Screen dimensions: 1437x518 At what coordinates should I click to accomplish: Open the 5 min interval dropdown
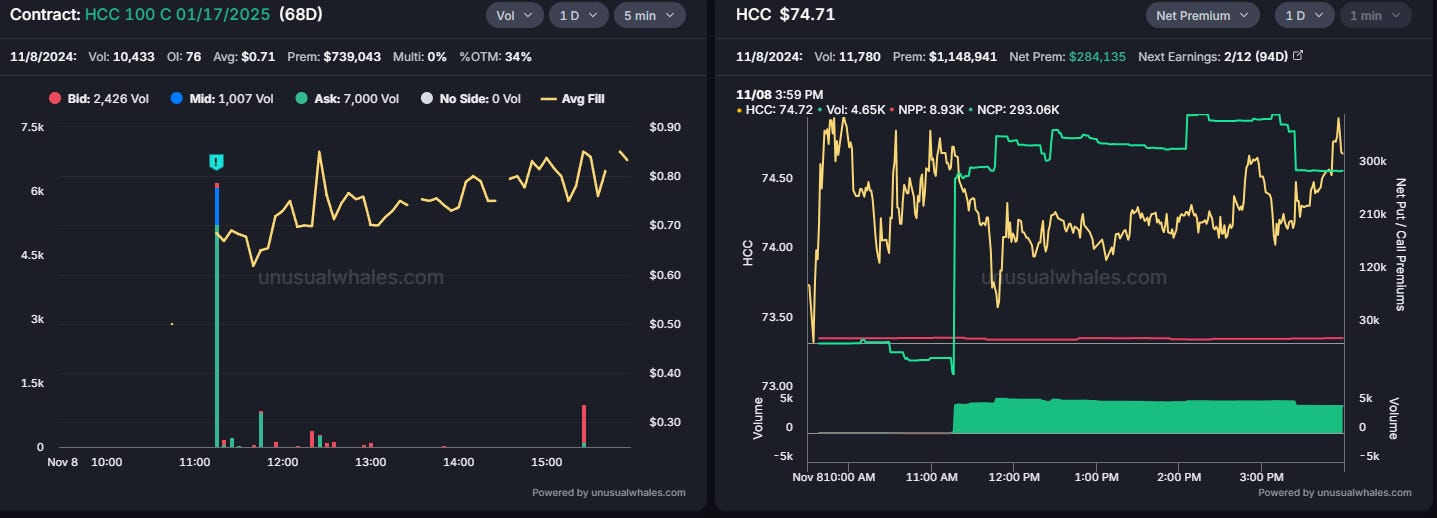[x=650, y=14]
